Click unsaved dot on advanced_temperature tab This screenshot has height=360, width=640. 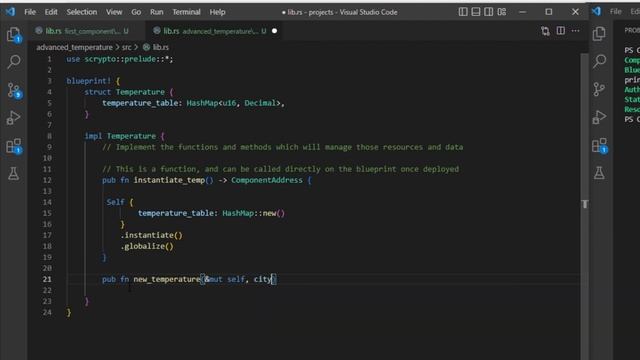[274, 31]
